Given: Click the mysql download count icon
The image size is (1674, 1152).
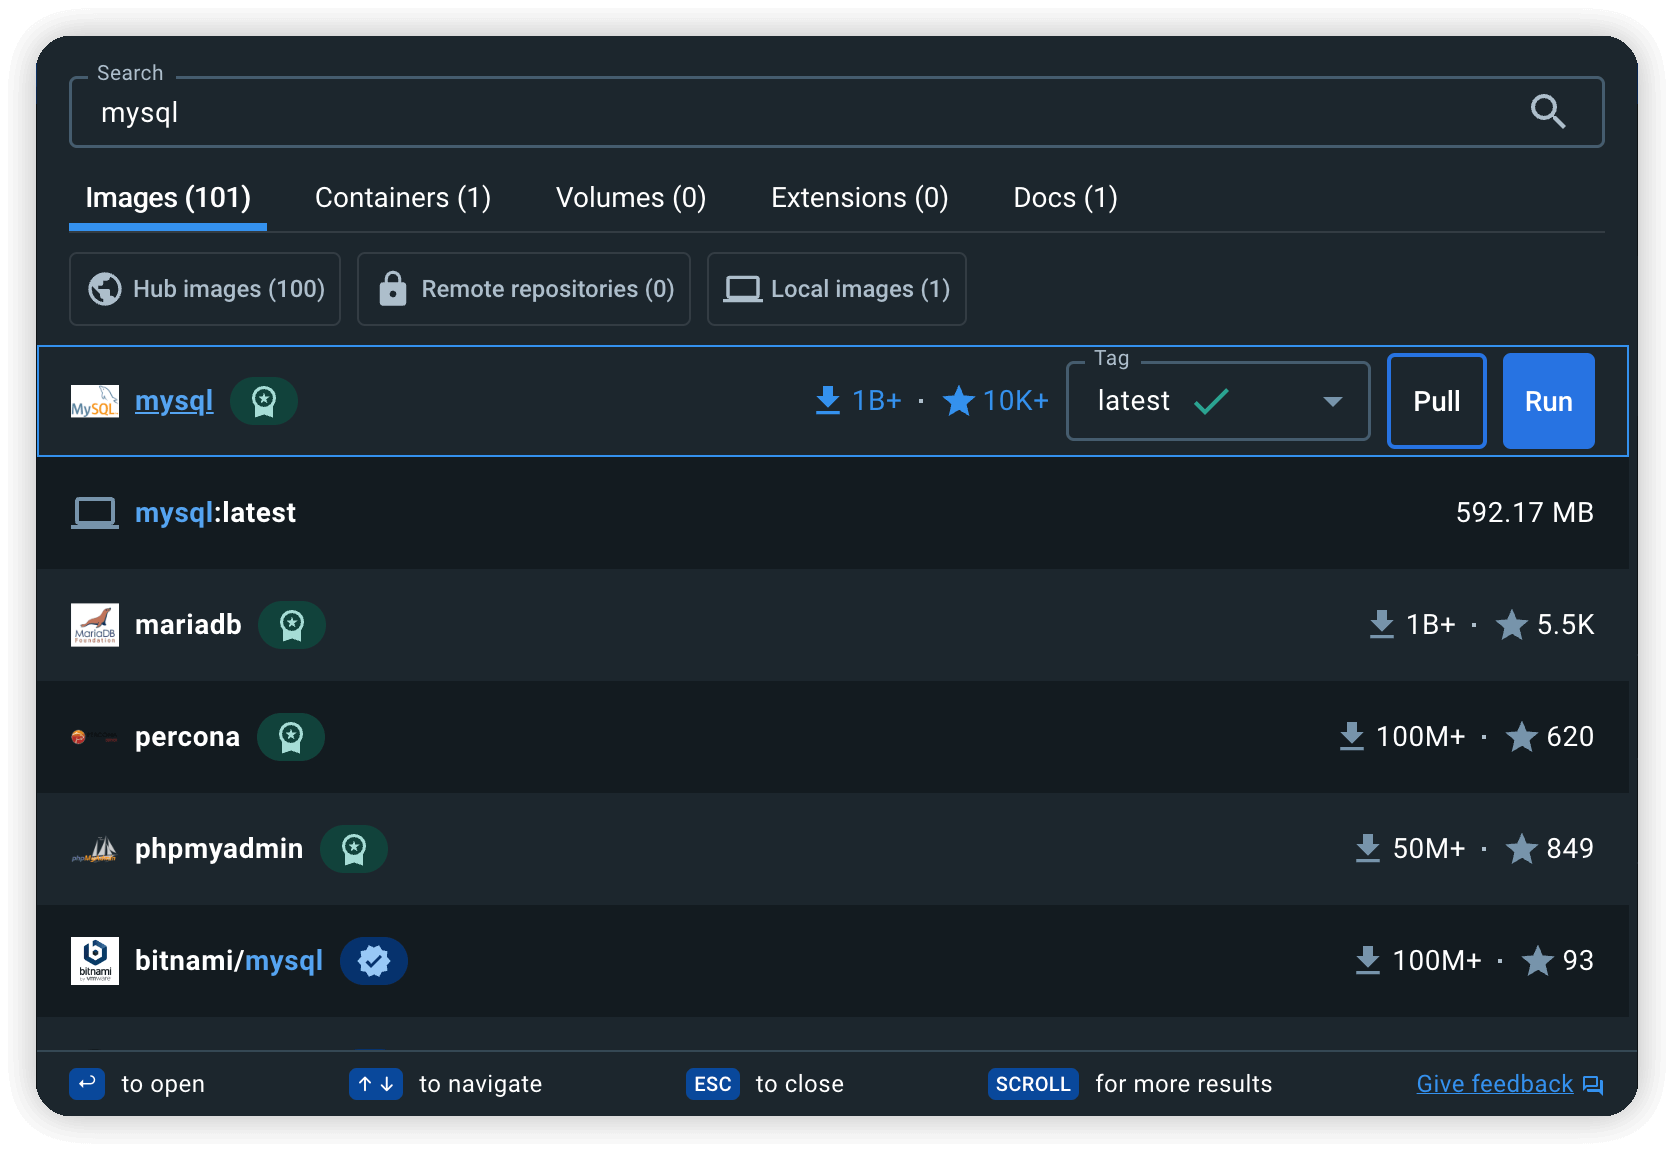Looking at the screenshot, I should tap(828, 400).
